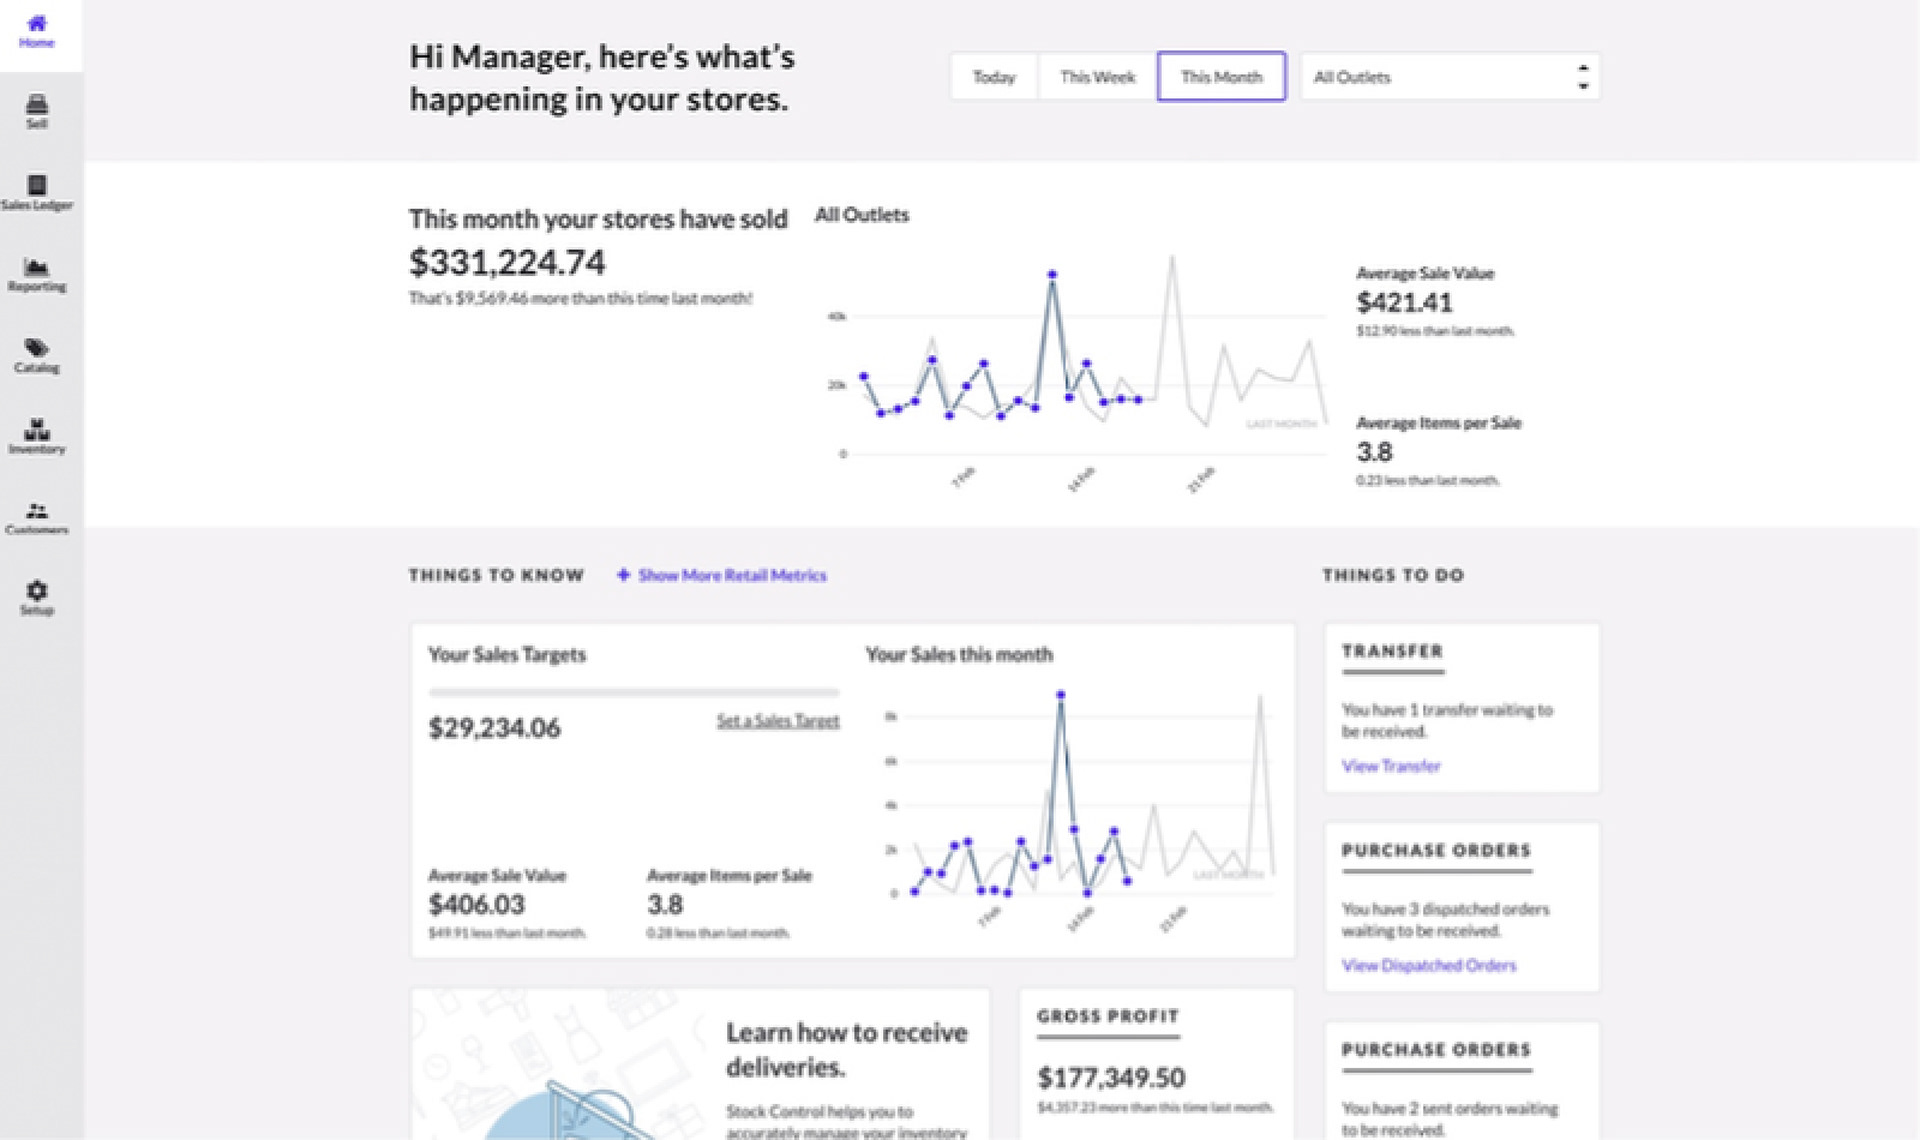
Task: Click Show More Retail Metrics link
Action: pyautogui.click(x=732, y=575)
